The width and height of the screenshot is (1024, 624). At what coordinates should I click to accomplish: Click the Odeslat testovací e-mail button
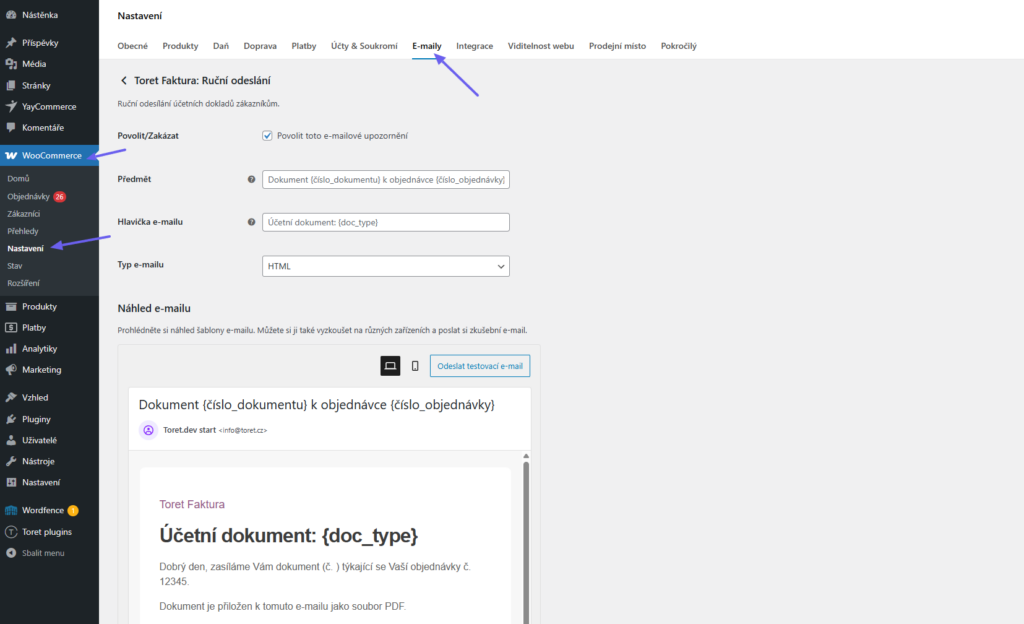(479, 365)
